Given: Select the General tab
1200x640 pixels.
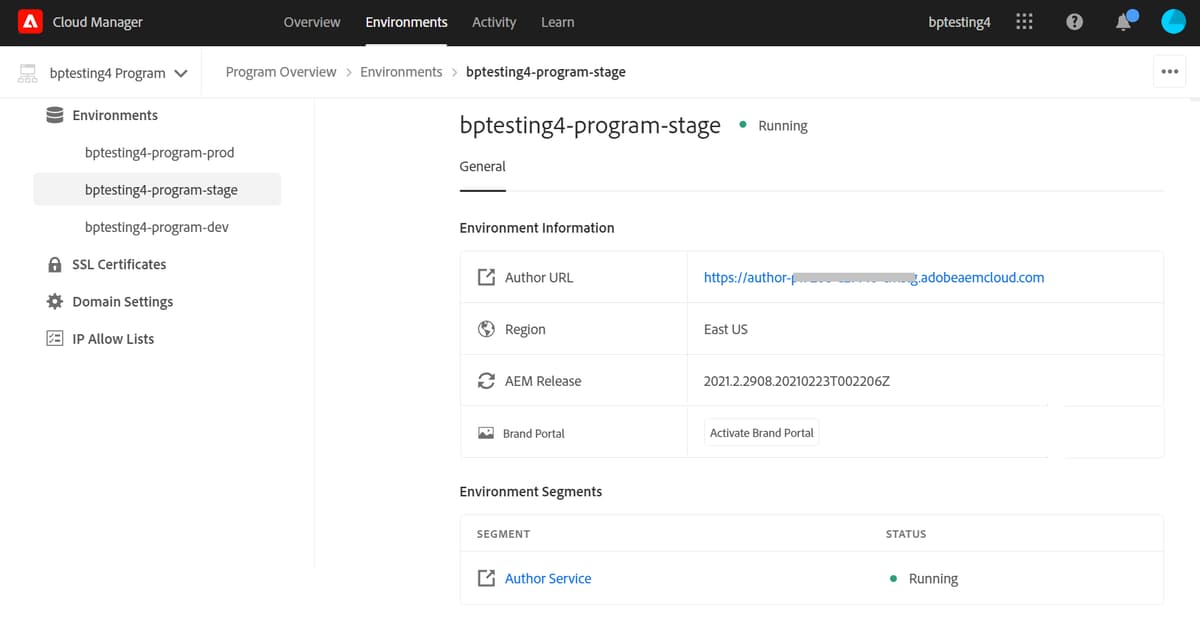Looking at the screenshot, I should coord(482,166).
